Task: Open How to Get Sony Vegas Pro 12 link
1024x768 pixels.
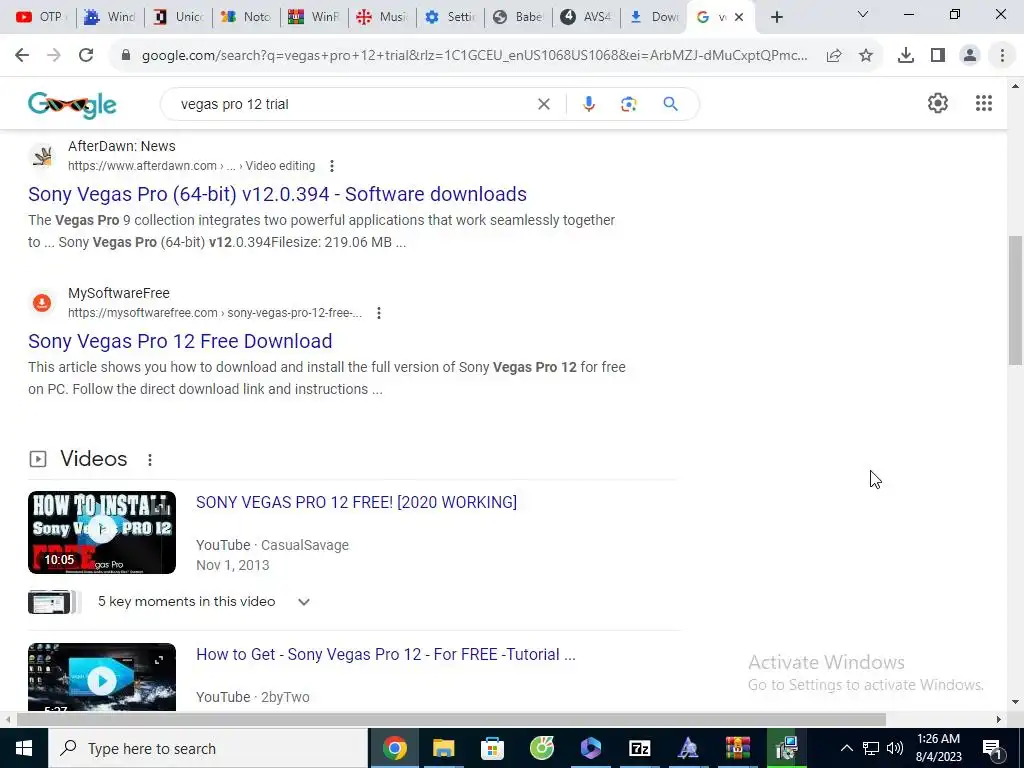Action: 386,654
